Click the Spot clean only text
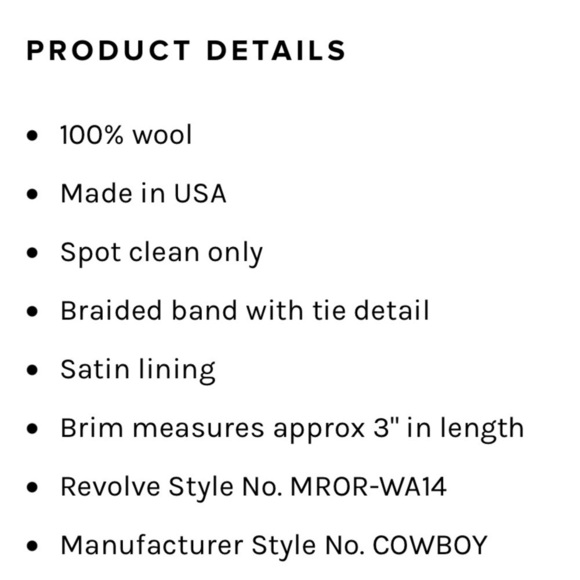Viewport: 580px width, 580px height. coord(162,253)
